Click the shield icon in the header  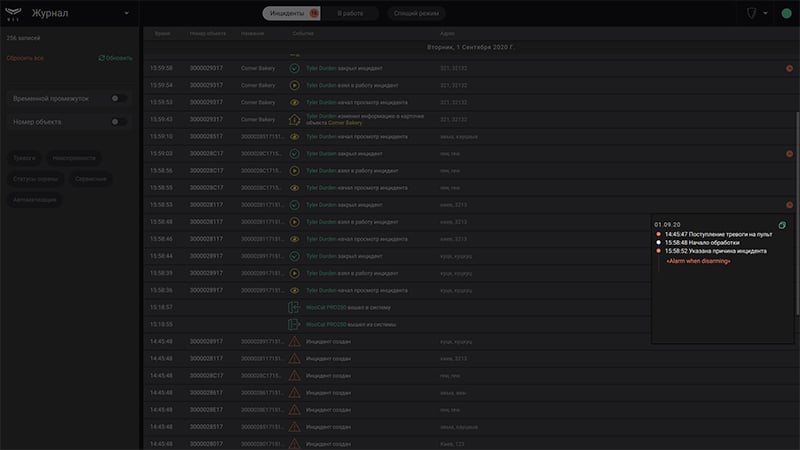(x=752, y=13)
